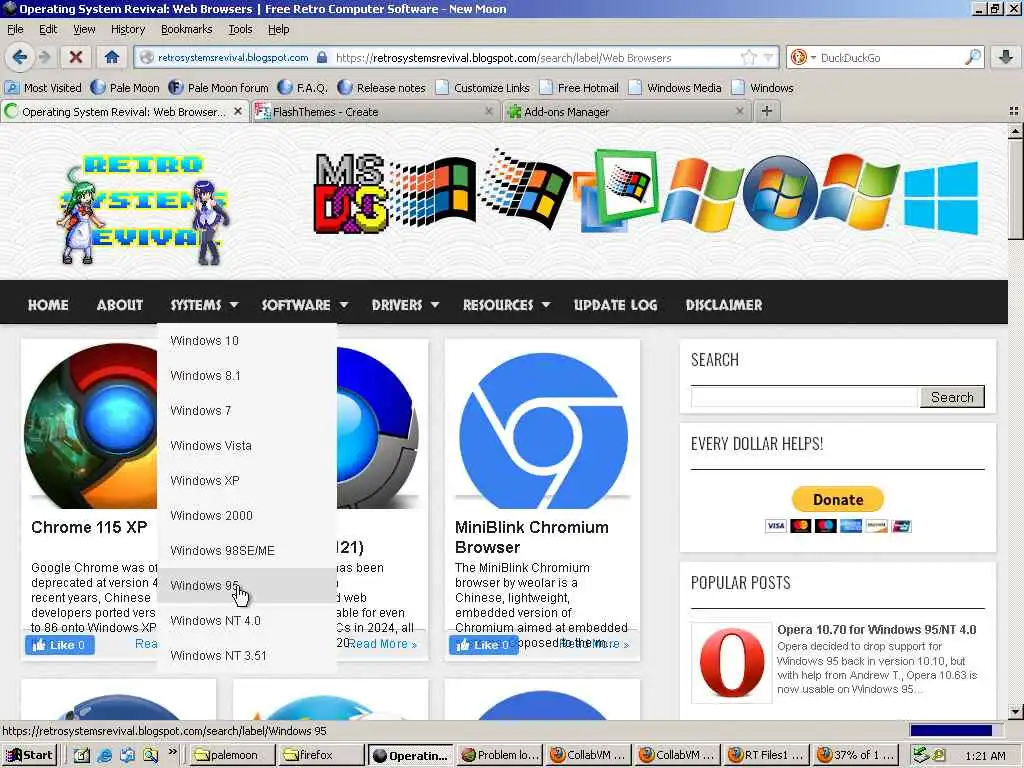1024x768 pixels.
Task: Expand the taskbar Quick Launch chevron
Action: (172, 752)
